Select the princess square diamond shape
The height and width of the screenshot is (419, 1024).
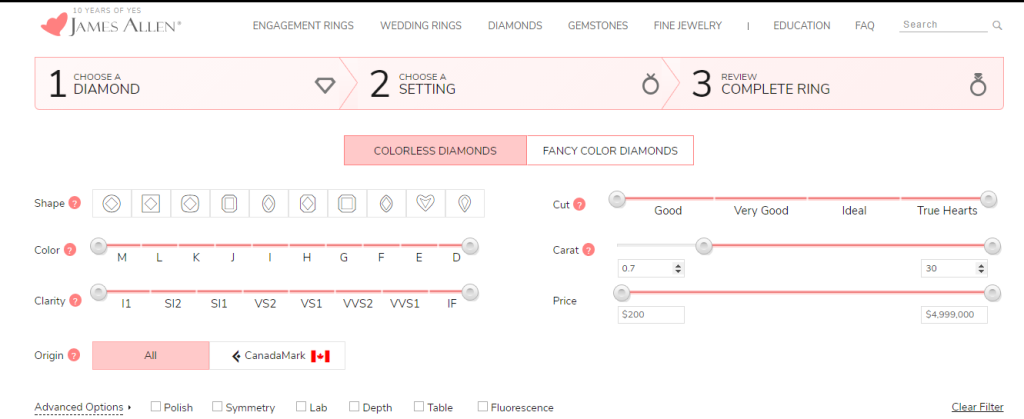pos(151,204)
